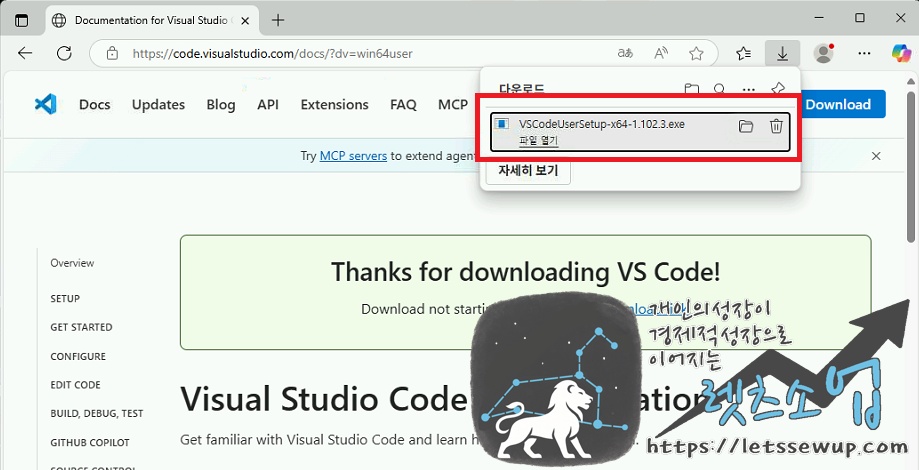The width and height of the screenshot is (919, 470).
Task: Click the vertical page scrollbar thumb
Action: (911, 167)
